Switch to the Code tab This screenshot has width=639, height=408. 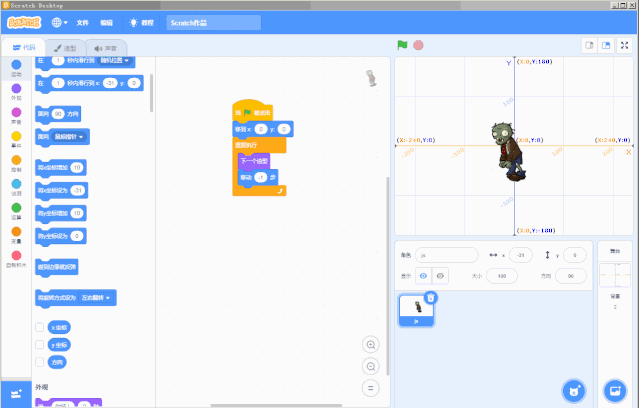click(24, 48)
